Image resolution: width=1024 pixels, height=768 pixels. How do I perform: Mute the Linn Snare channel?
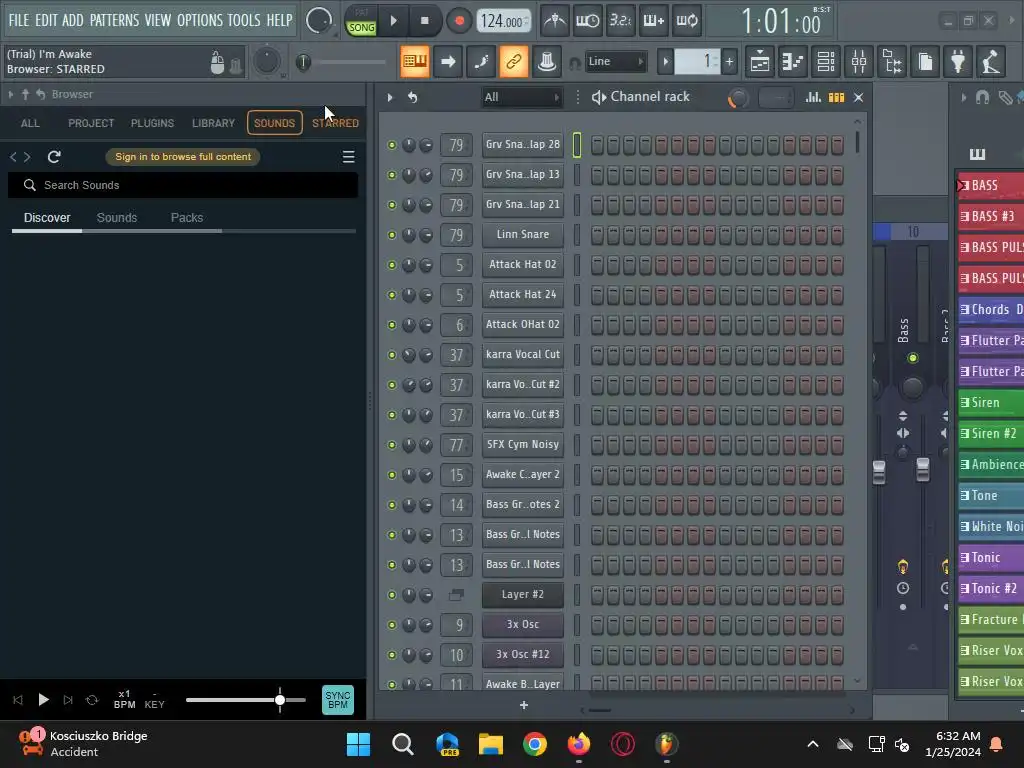pos(392,235)
